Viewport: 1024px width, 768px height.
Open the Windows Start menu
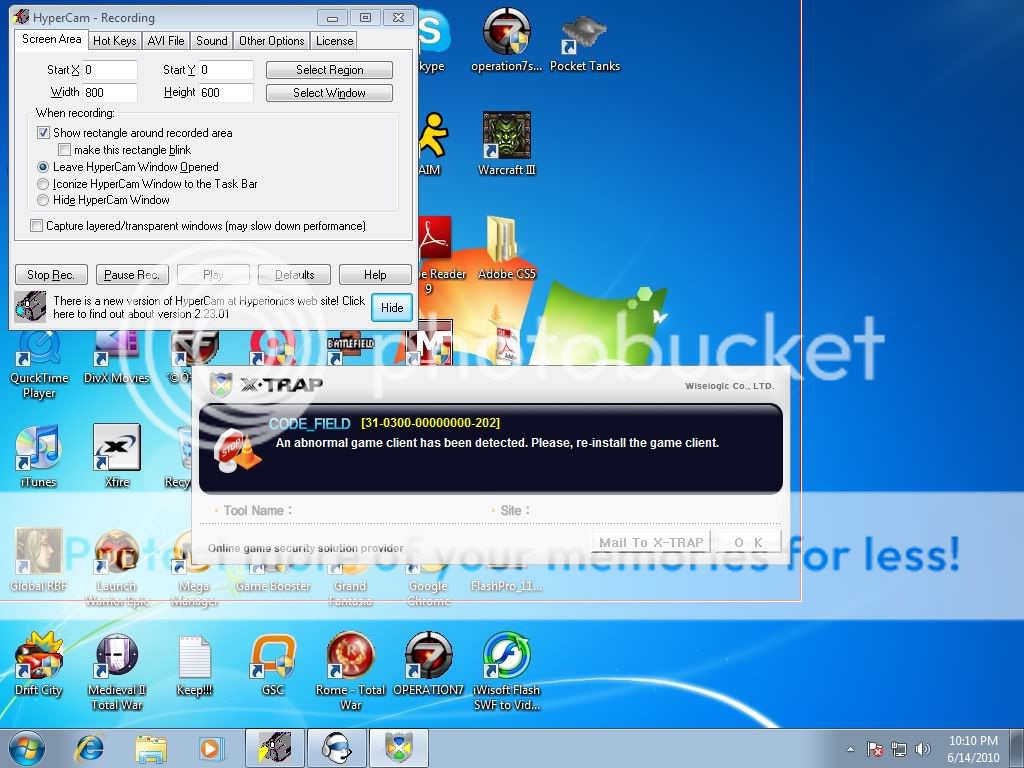[x=27, y=747]
